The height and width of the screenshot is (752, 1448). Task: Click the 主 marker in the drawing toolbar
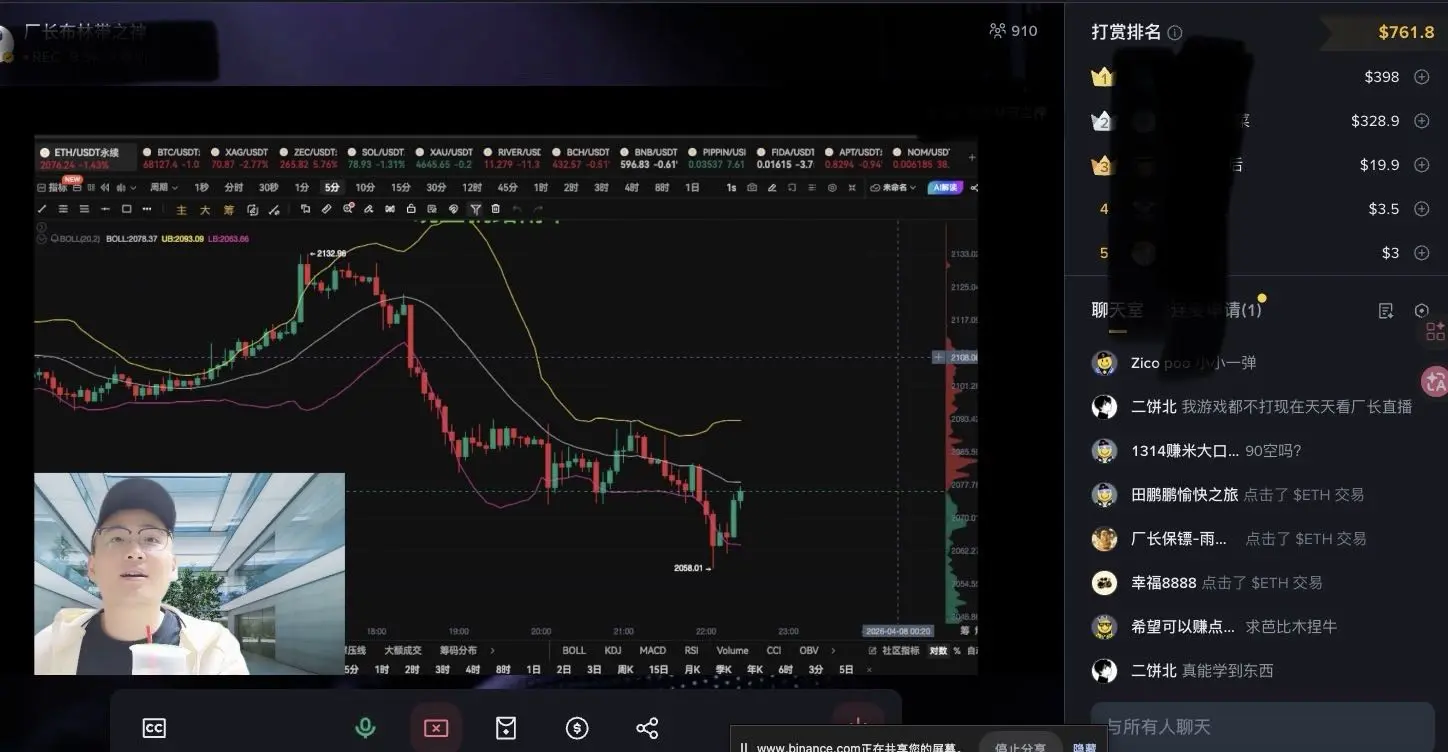181,210
